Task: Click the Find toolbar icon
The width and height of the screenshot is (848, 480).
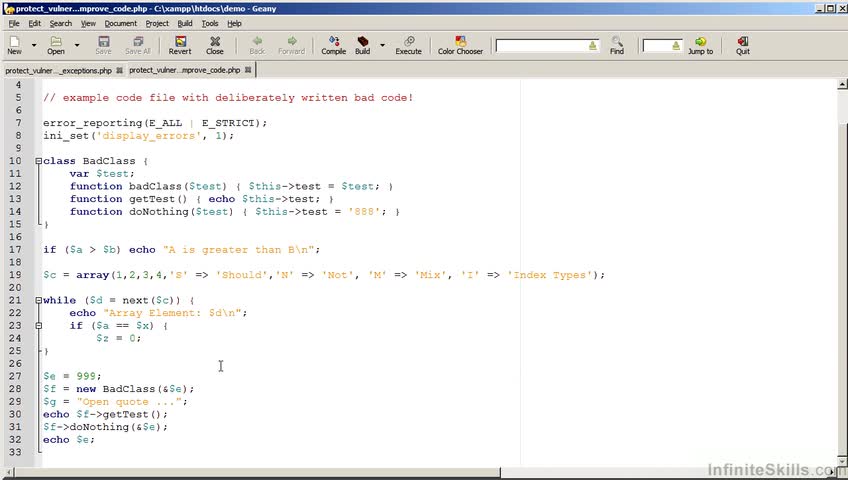Action: click(x=617, y=45)
